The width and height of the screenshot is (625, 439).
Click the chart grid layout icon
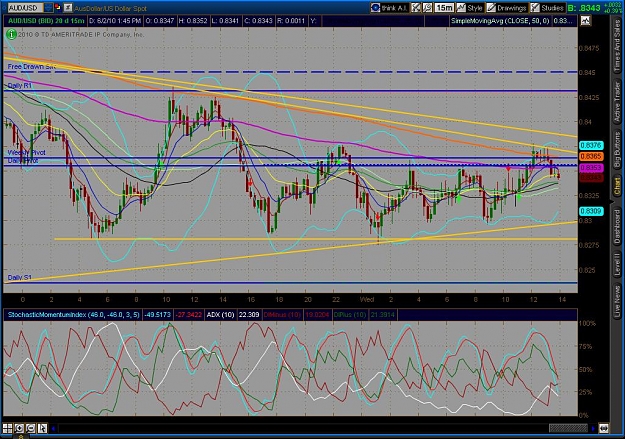pyautogui.click(x=8, y=429)
